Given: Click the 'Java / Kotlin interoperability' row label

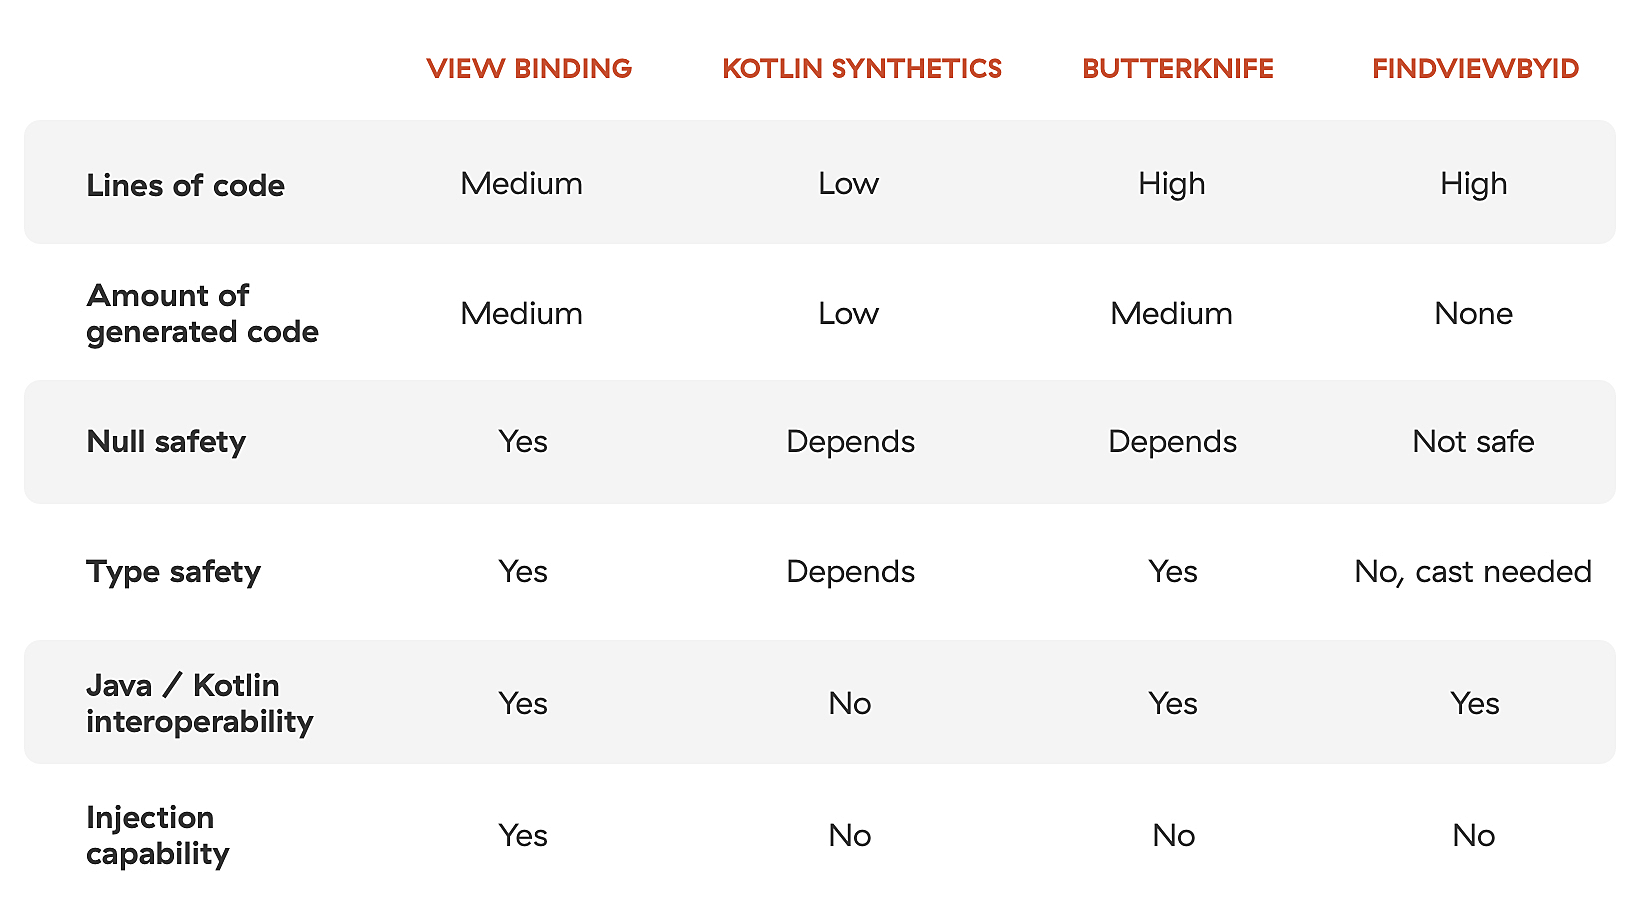Looking at the screenshot, I should [x=199, y=703].
